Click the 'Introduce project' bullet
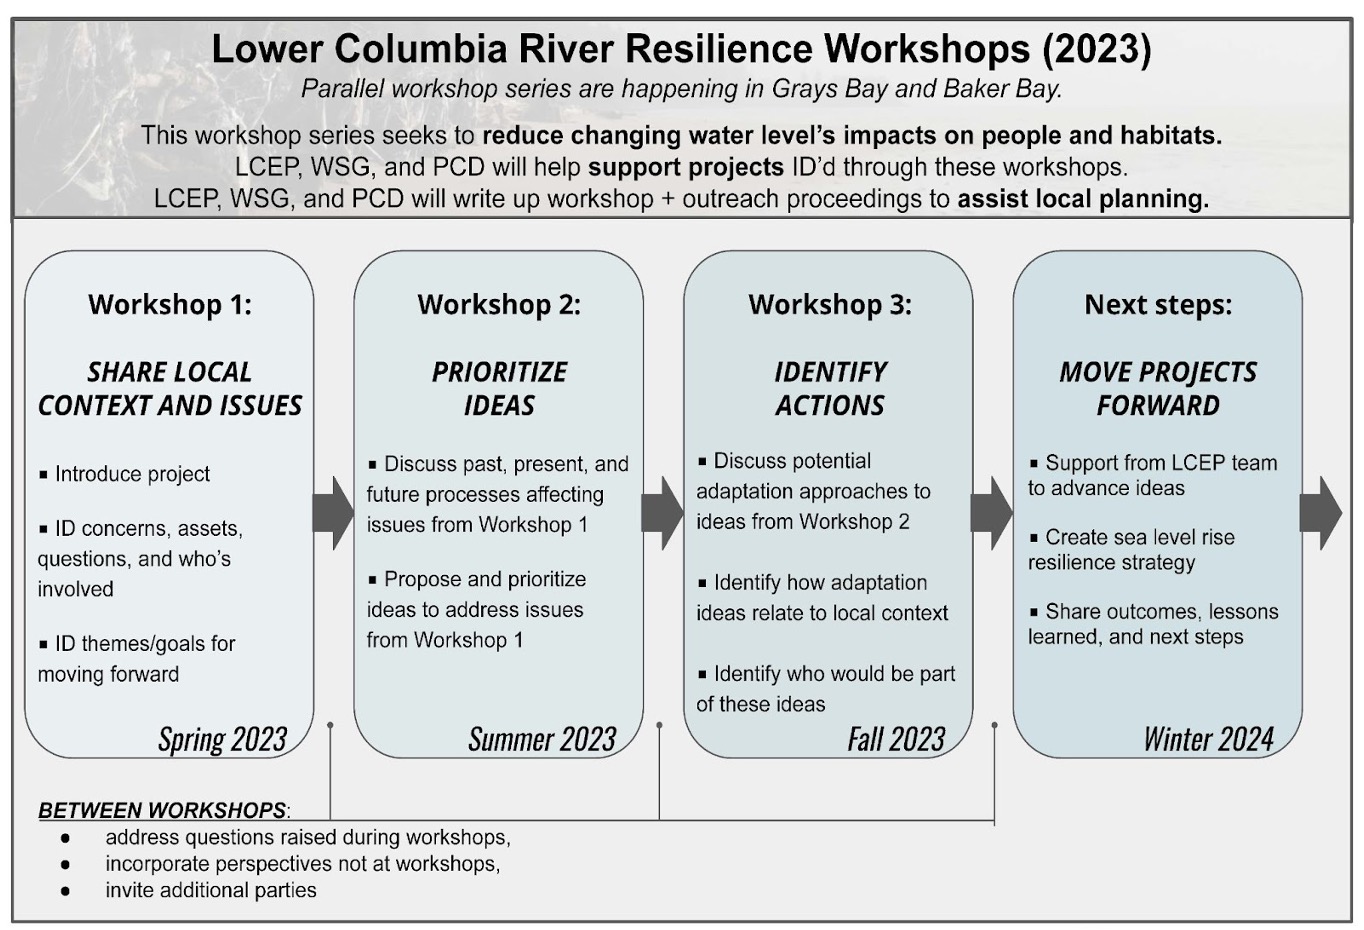This screenshot has height=930, width=1364. click(125, 474)
